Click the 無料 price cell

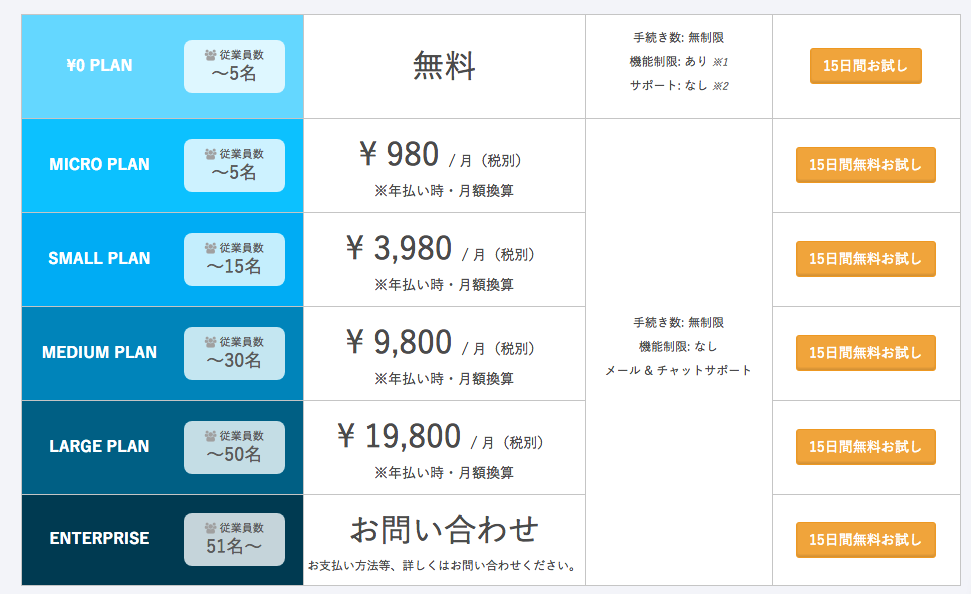pyautogui.click(x=443, y=64)
